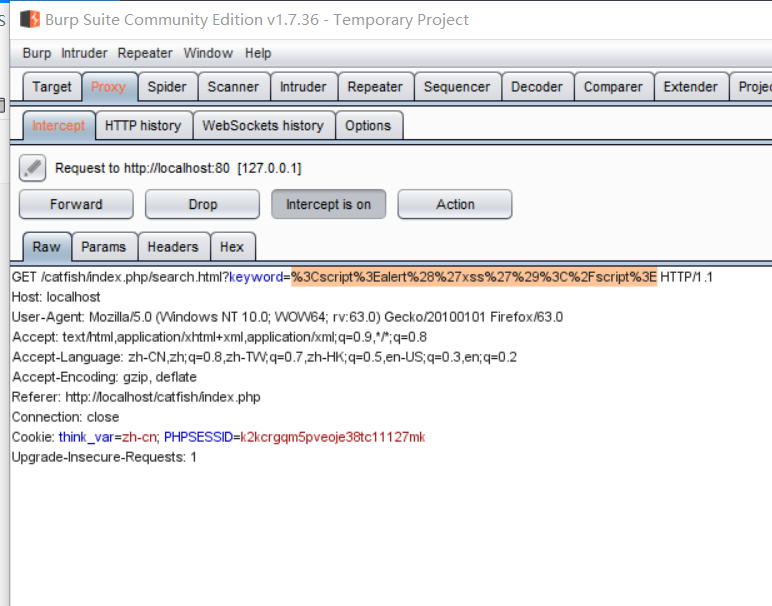The image size is (772, 606).
Task: Click the Request to http://localhost:80 label
Action: pyautogui.click(x=178, y=168)
